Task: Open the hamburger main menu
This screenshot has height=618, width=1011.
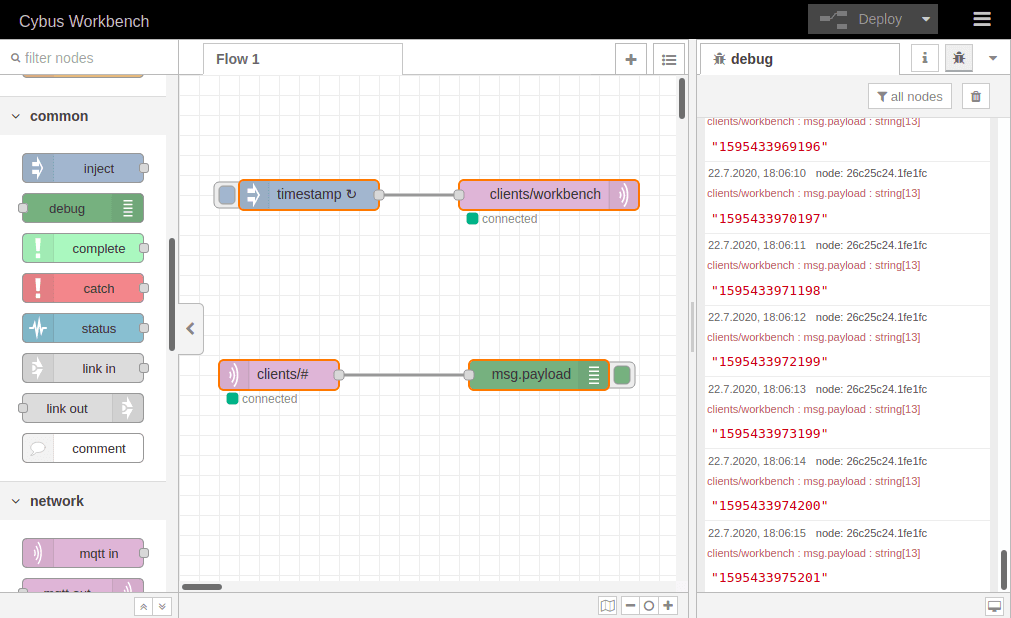Action: (x=982, y=19)
